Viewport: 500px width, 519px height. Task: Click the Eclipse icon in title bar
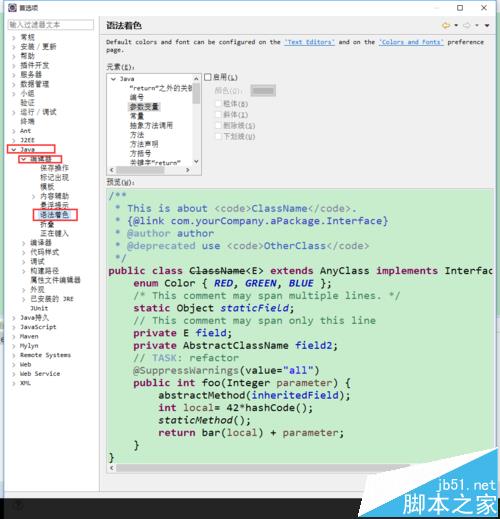(12, 8)
